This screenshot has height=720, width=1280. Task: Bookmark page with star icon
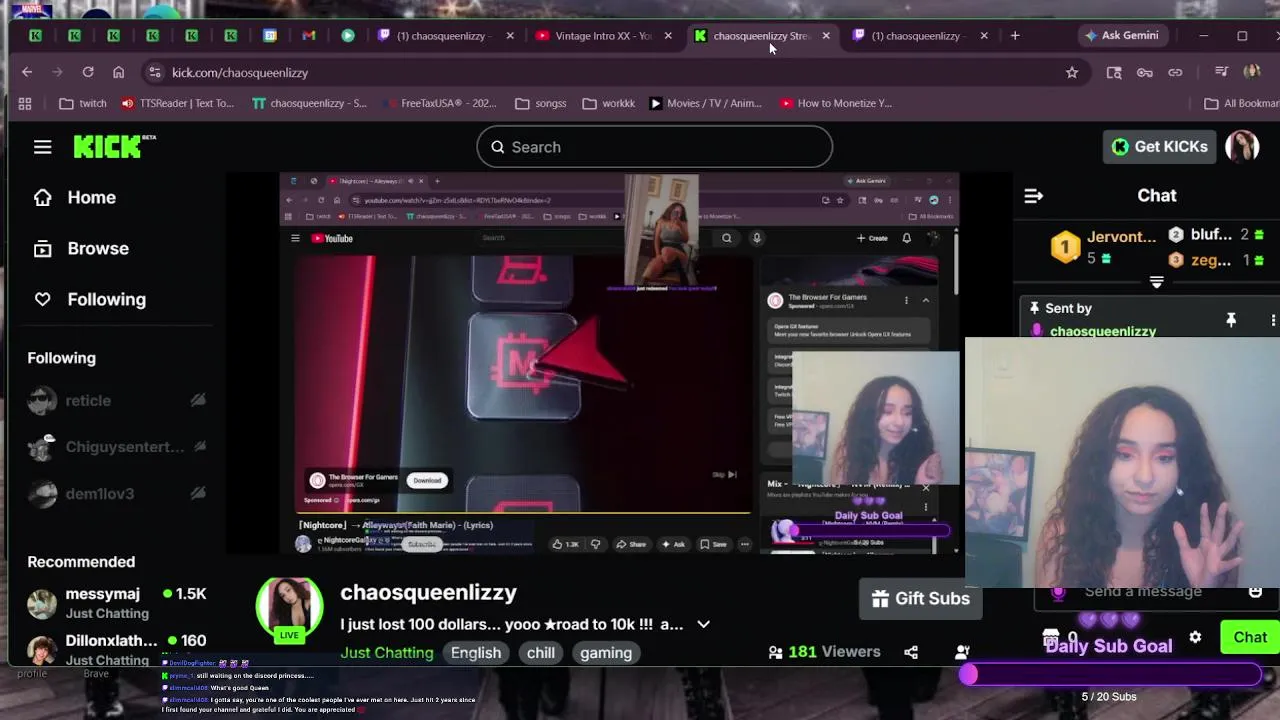[x=1072, y=72]
